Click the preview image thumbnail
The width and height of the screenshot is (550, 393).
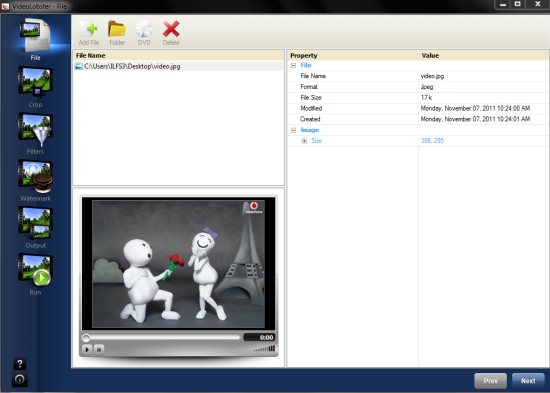[x=178, y=264]
